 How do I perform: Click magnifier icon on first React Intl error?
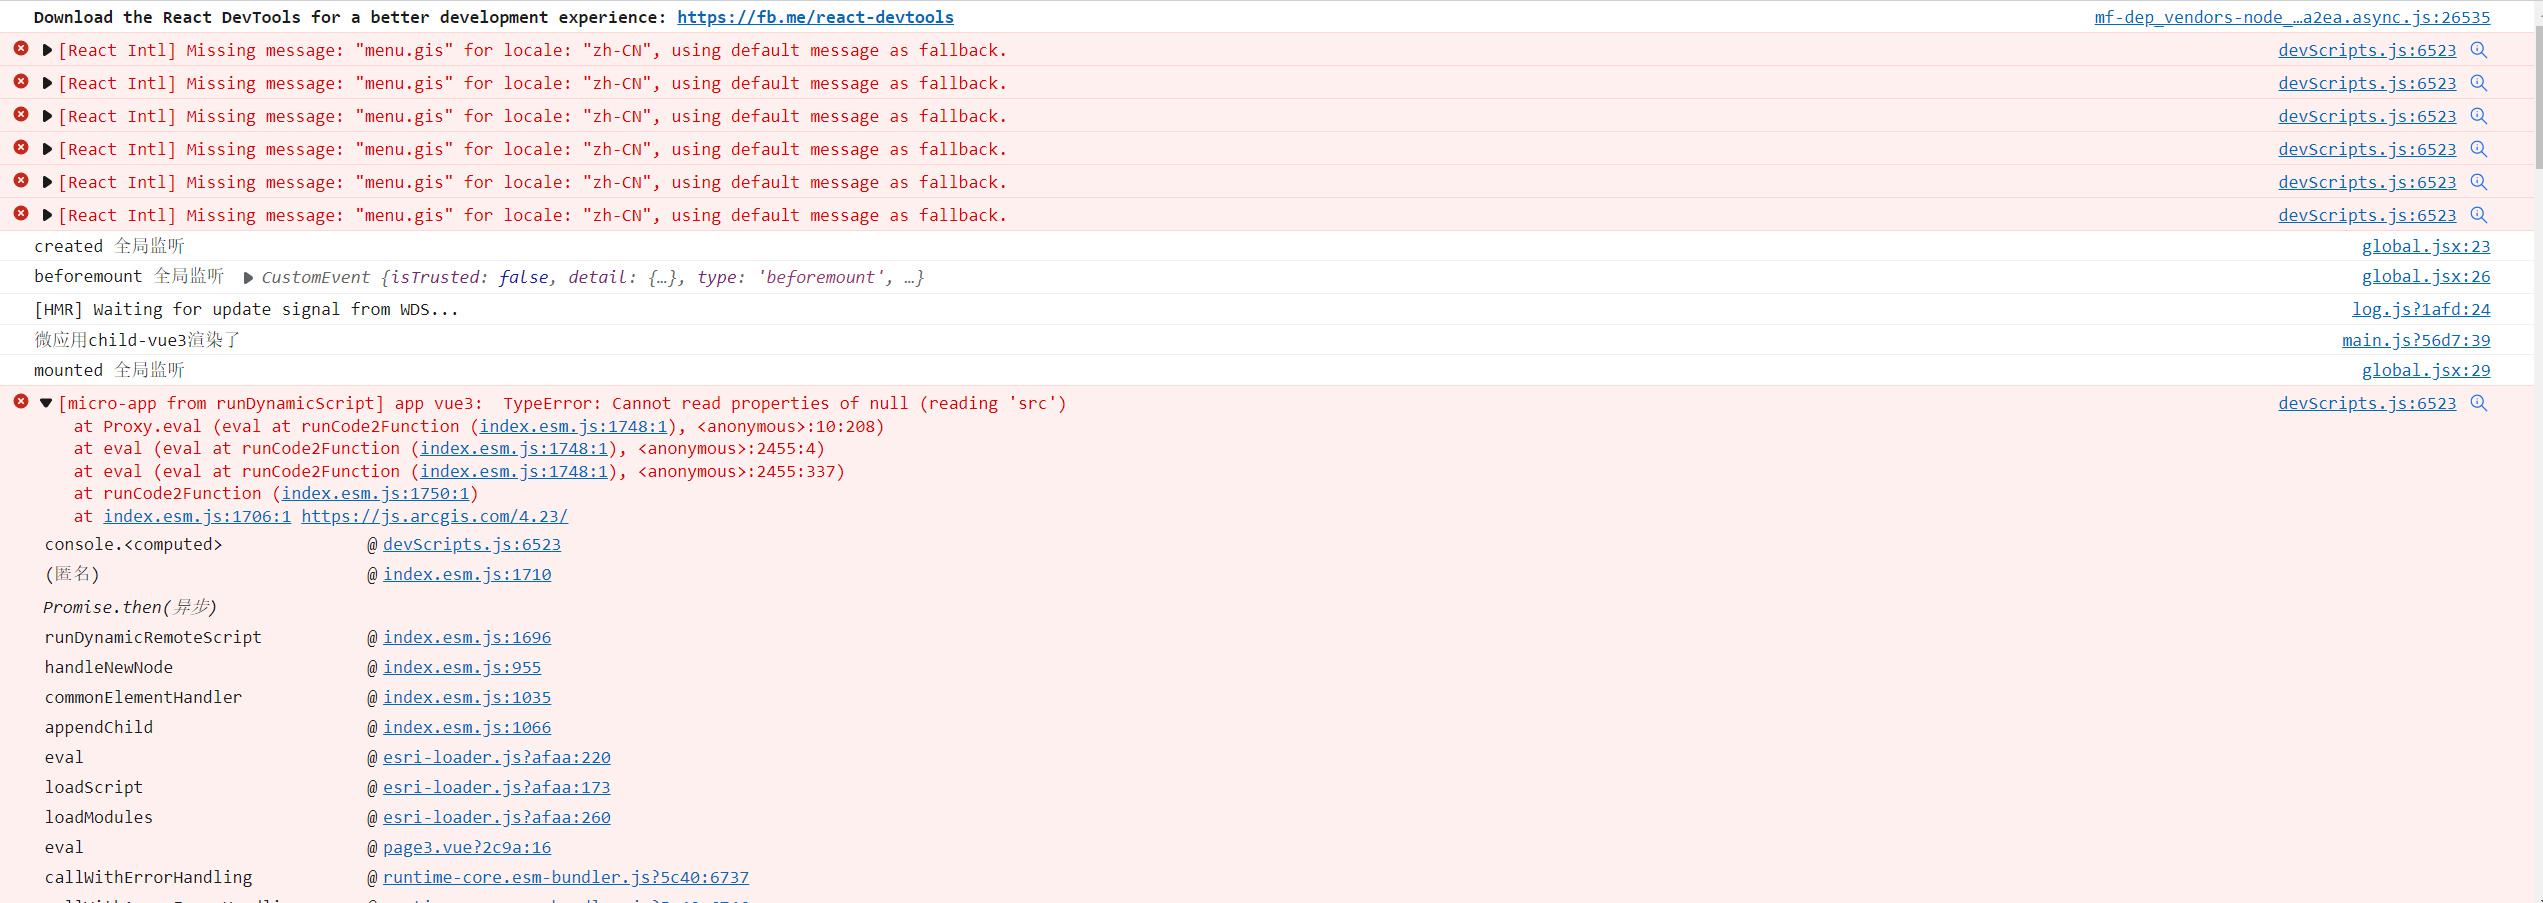coord(2478,50)
